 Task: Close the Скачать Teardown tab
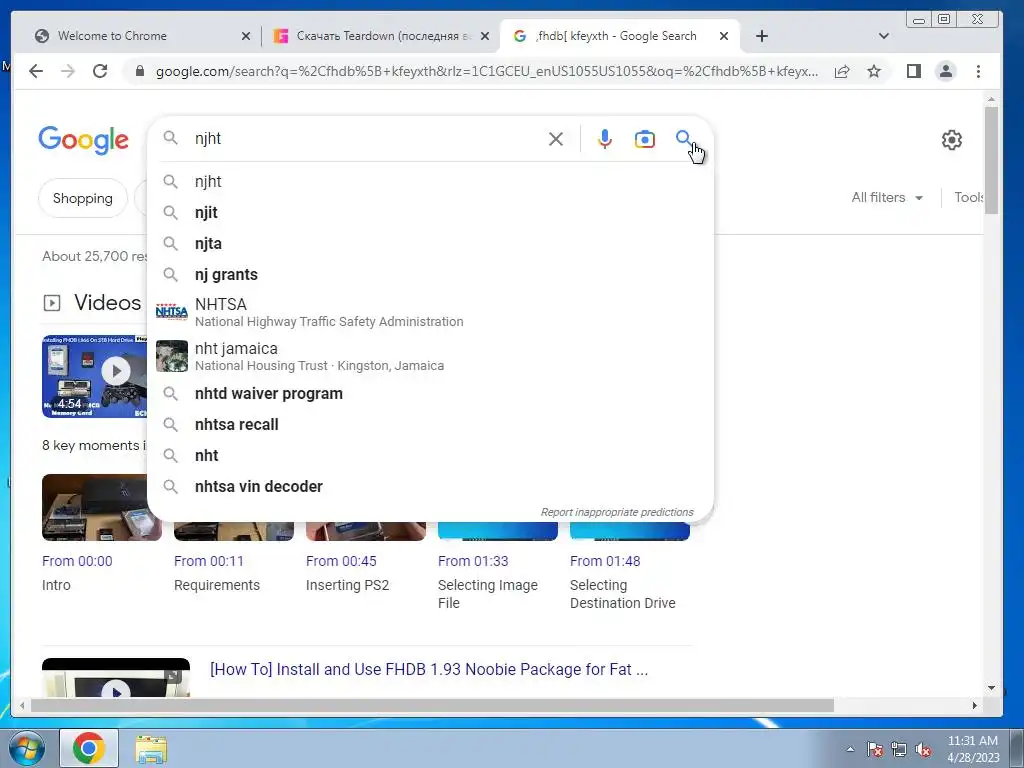485,37
